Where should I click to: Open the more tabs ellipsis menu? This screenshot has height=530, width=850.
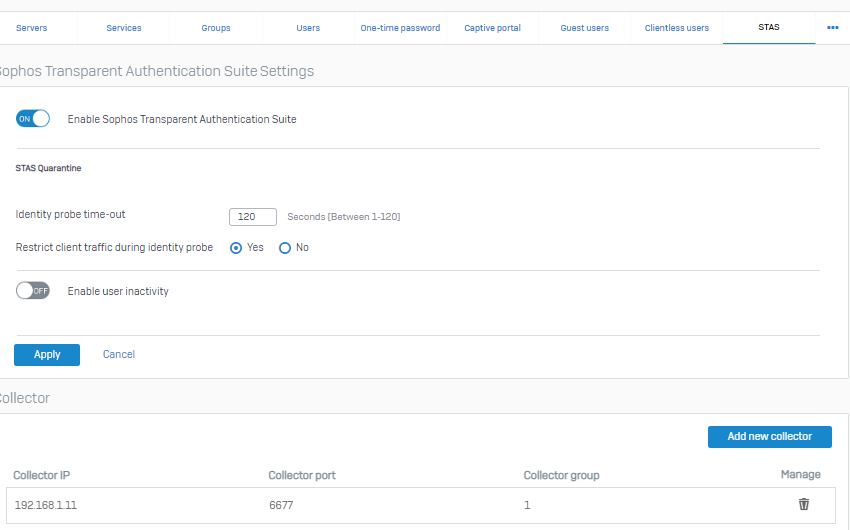coord(833,28)
